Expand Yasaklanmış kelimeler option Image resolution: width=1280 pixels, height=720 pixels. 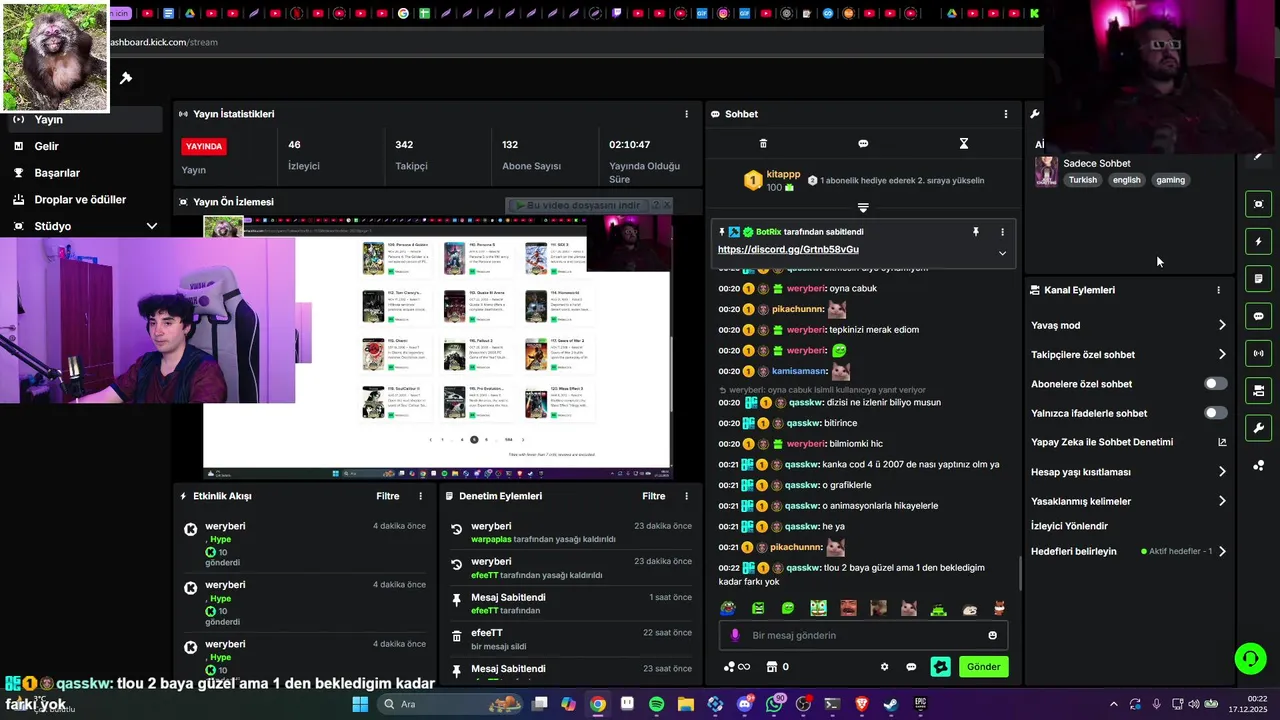click(1222, 501)
